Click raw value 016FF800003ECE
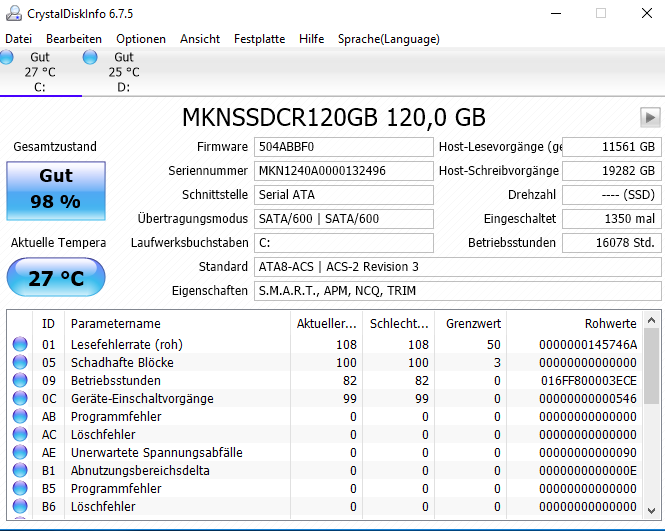Screen dimensions: 665x531 pyautogui.click(x=589, y=380)
